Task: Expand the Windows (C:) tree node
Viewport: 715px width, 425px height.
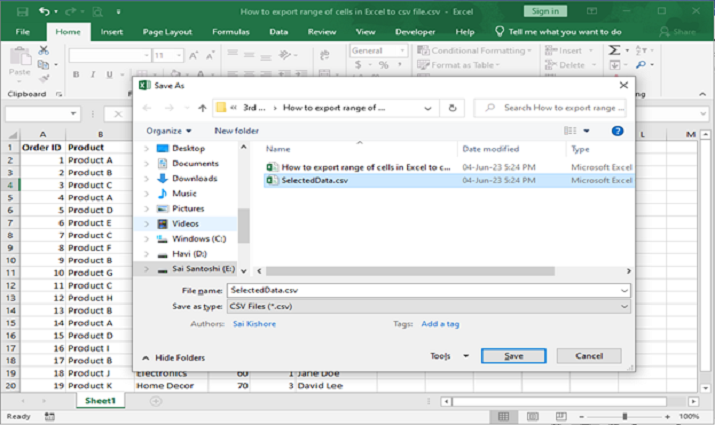Action: pyautogui.click(x=146, y=239)
